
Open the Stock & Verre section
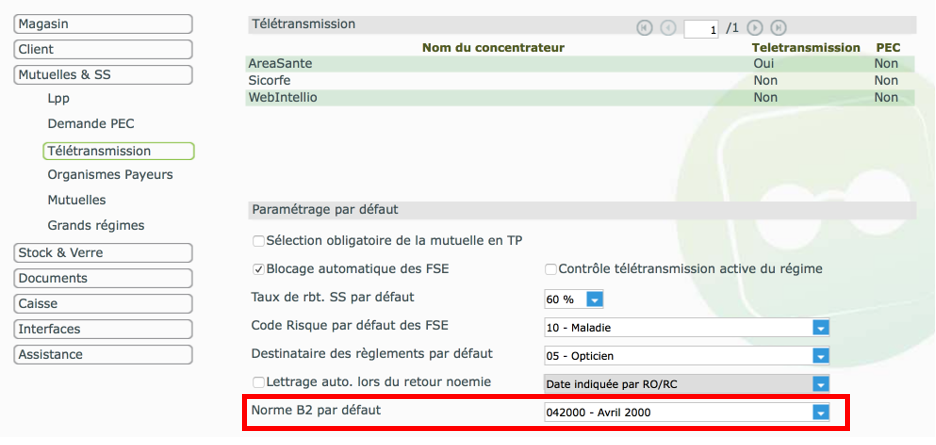(103, 253)
